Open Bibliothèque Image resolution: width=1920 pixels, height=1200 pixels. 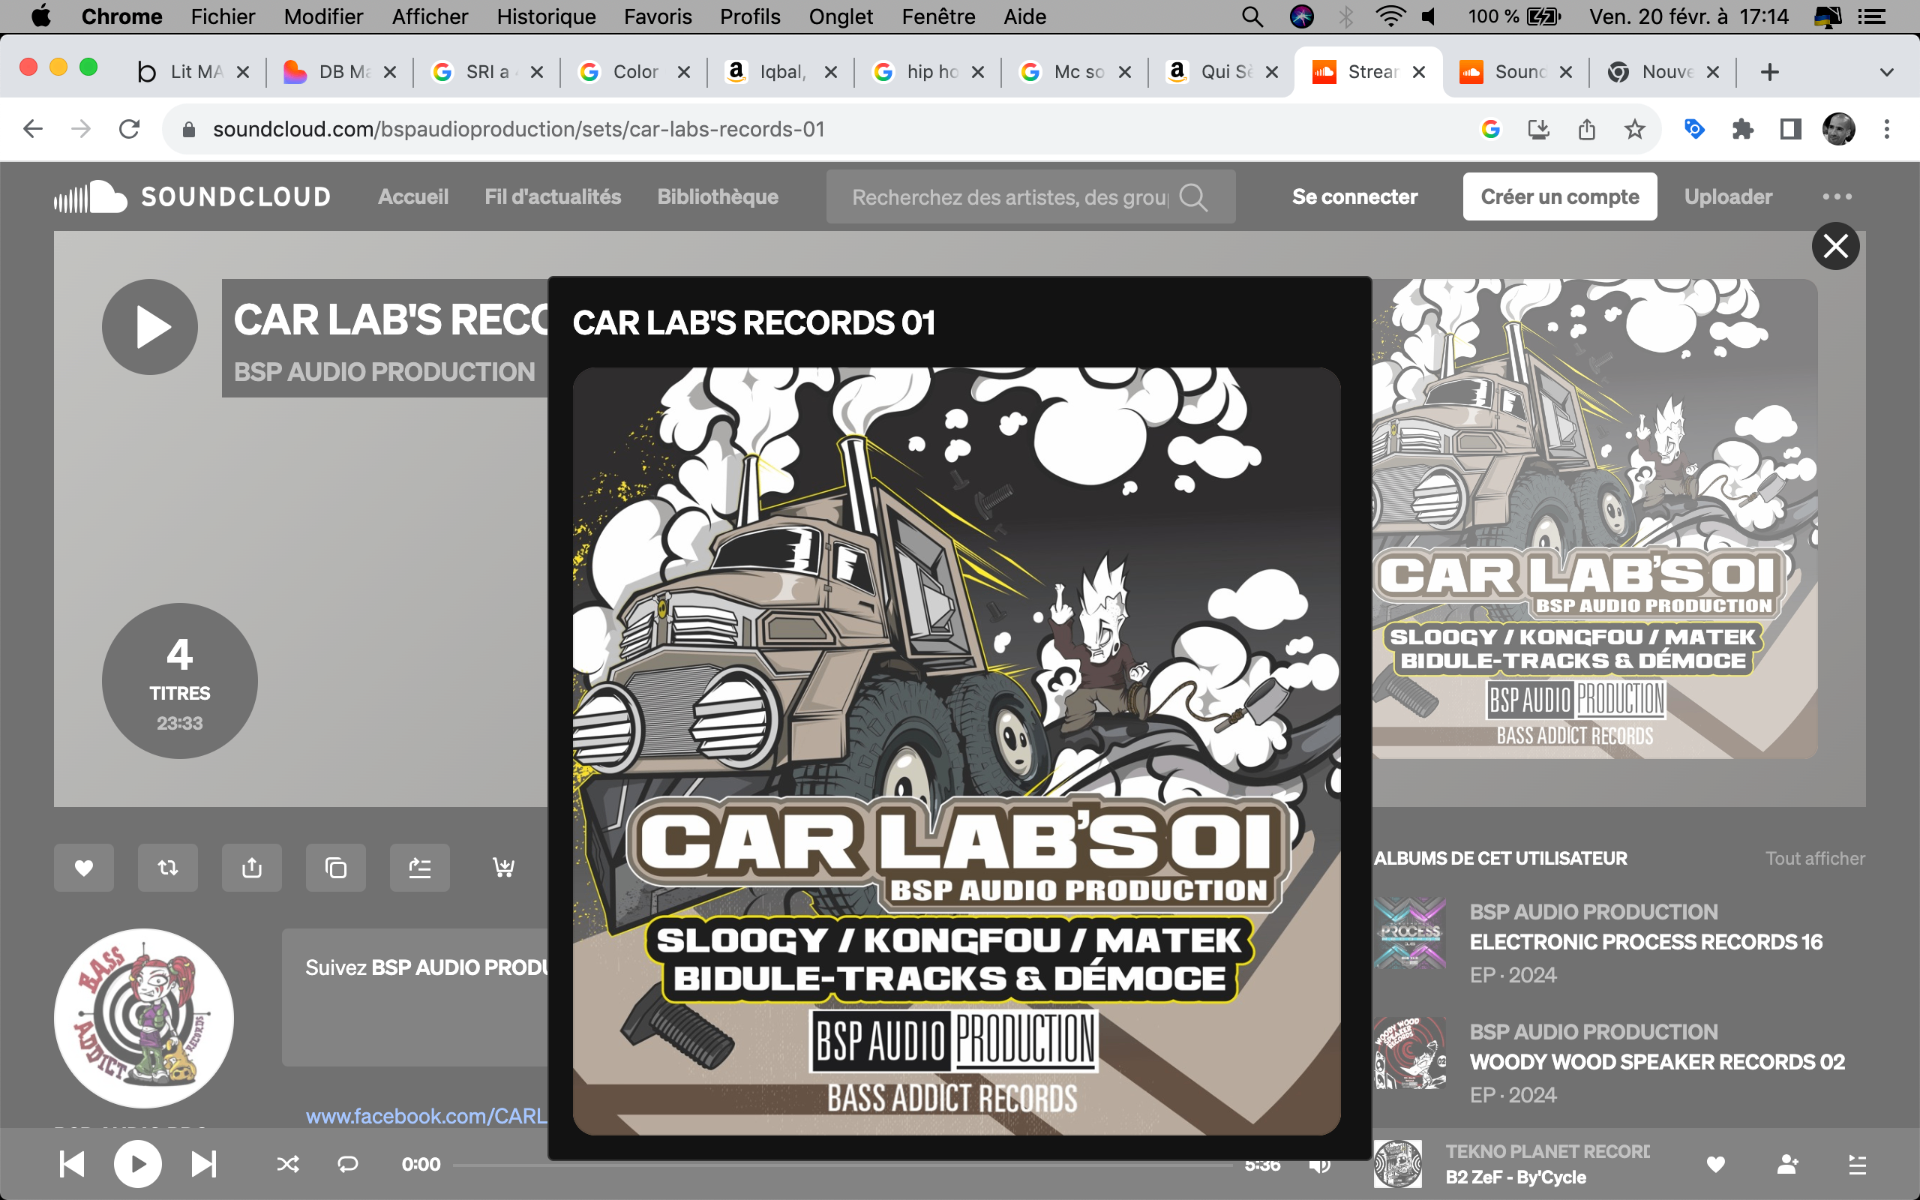(718, 197)
